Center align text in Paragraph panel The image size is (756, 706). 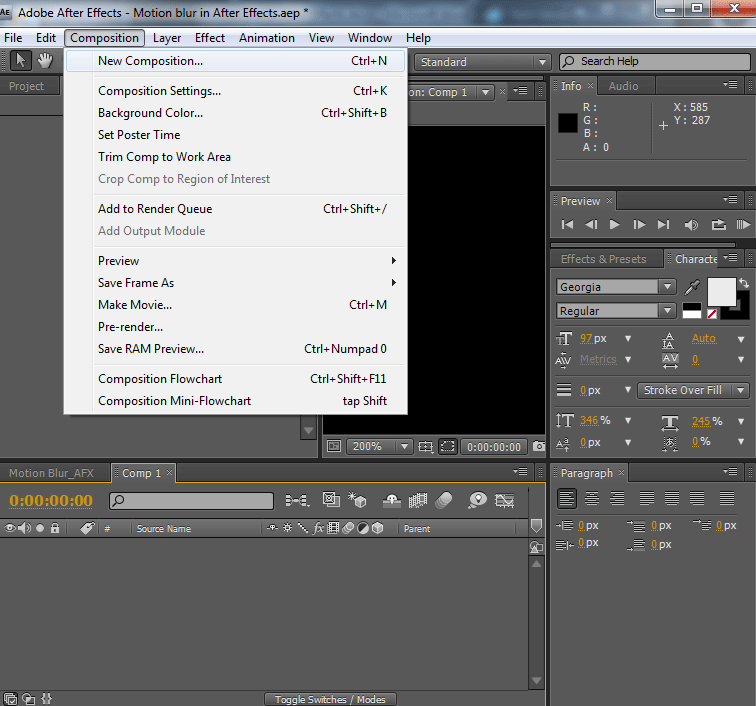(592, 498)
